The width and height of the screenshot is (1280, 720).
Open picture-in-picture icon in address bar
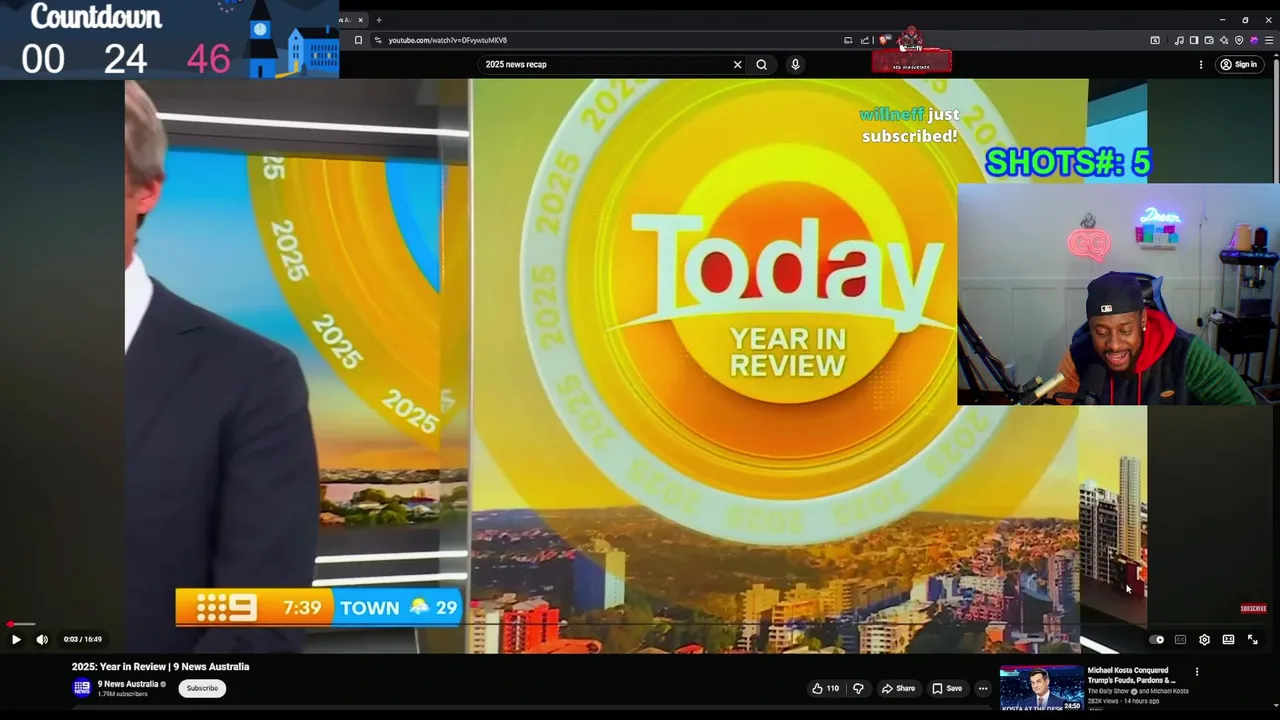click(x=848, y=40)
